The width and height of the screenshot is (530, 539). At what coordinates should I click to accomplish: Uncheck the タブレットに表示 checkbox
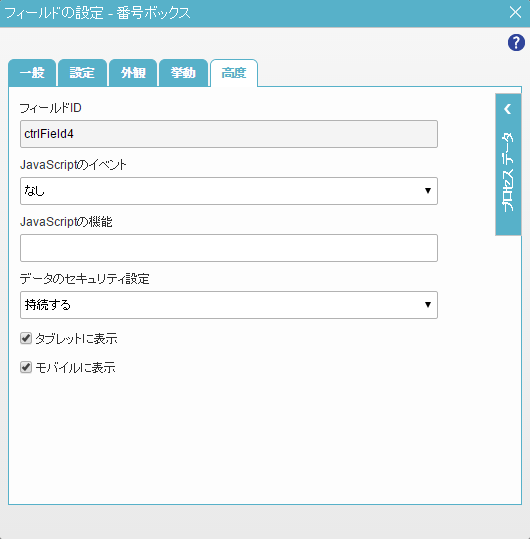pos(26,338)
